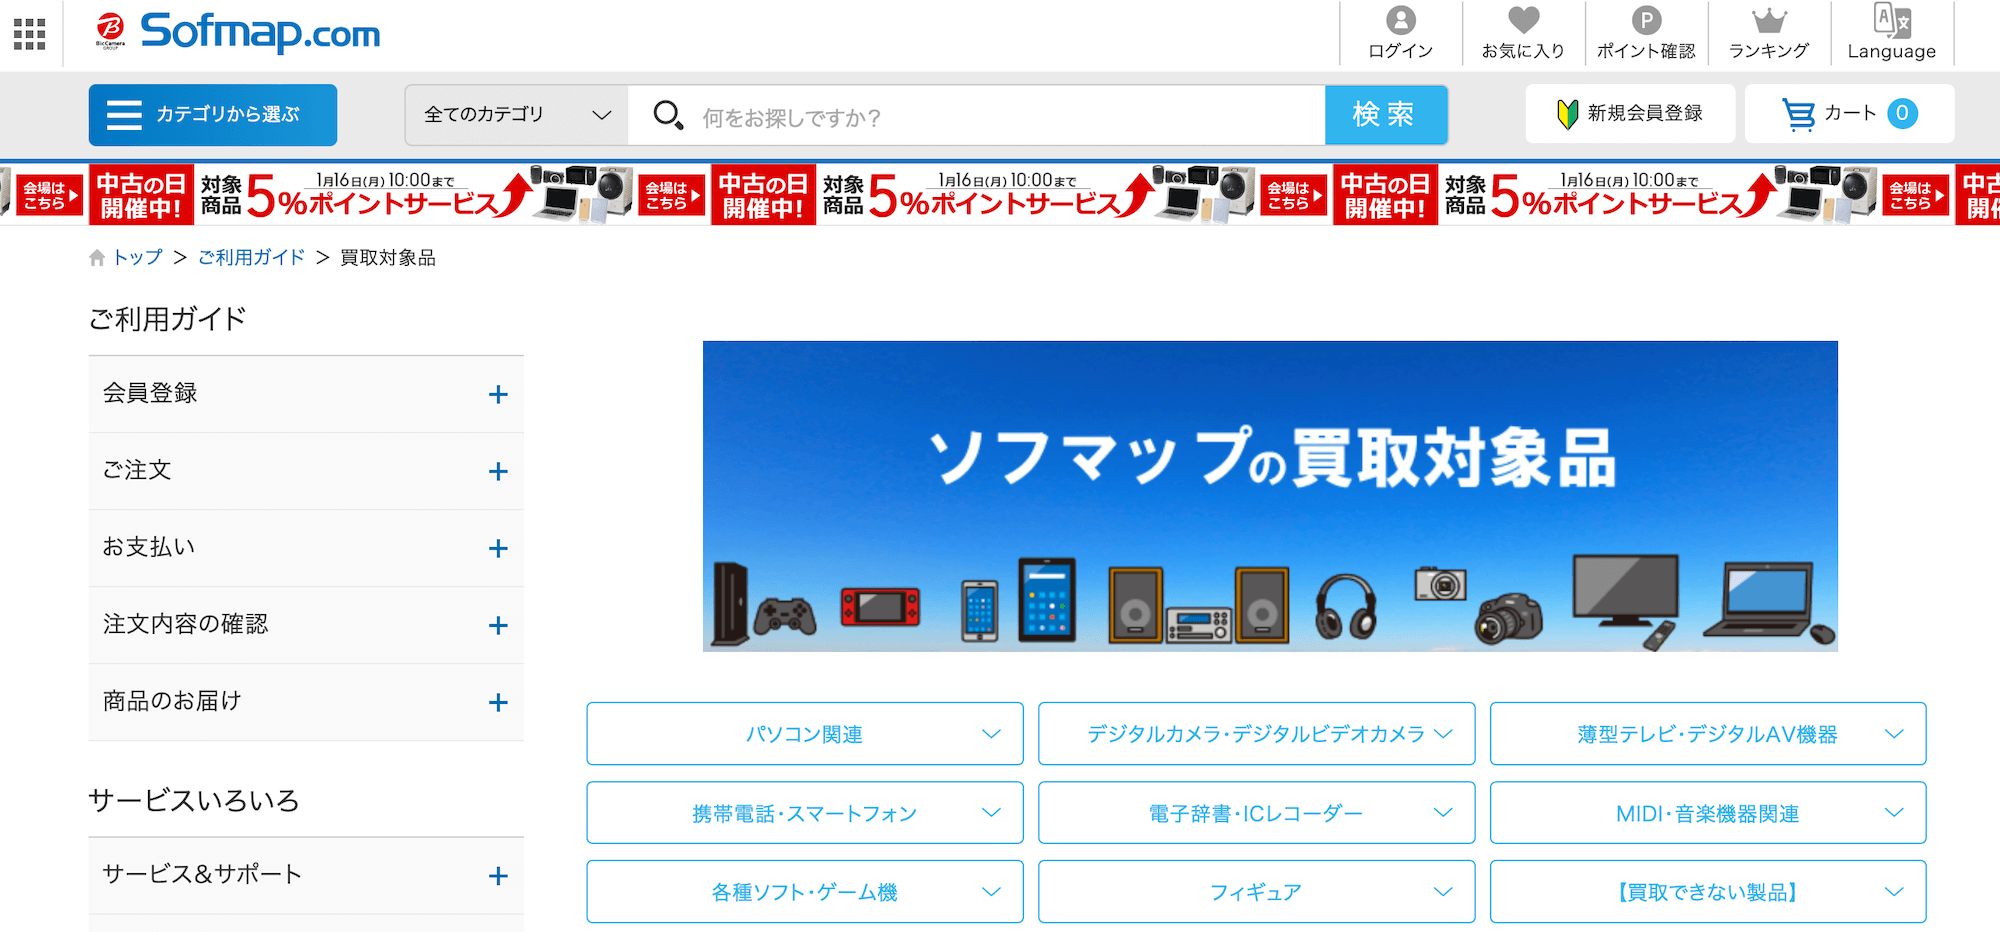Screen dimensions: 2000x932
Task: Click the Sofmap.com logo
Action: (260, 32)
